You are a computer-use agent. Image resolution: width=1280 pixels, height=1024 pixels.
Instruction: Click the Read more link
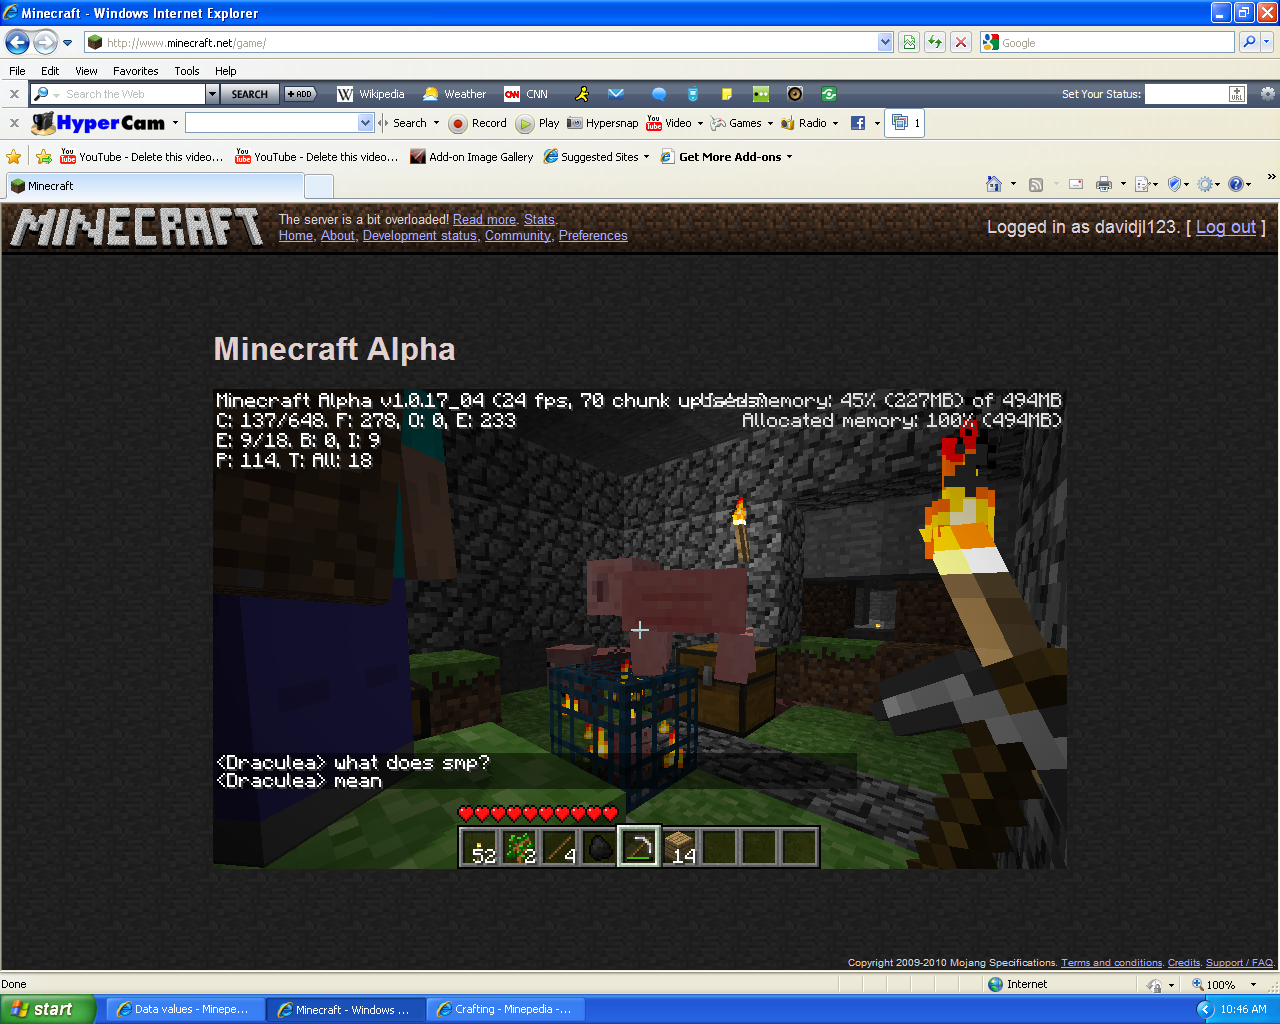pyautogui.click(x=484, y=220)
